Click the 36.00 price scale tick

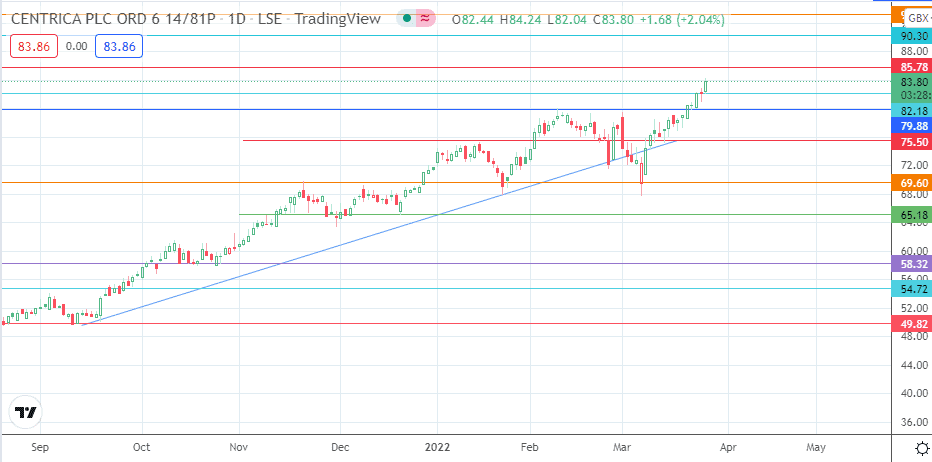pyautogui.click(x=914, y=422)
